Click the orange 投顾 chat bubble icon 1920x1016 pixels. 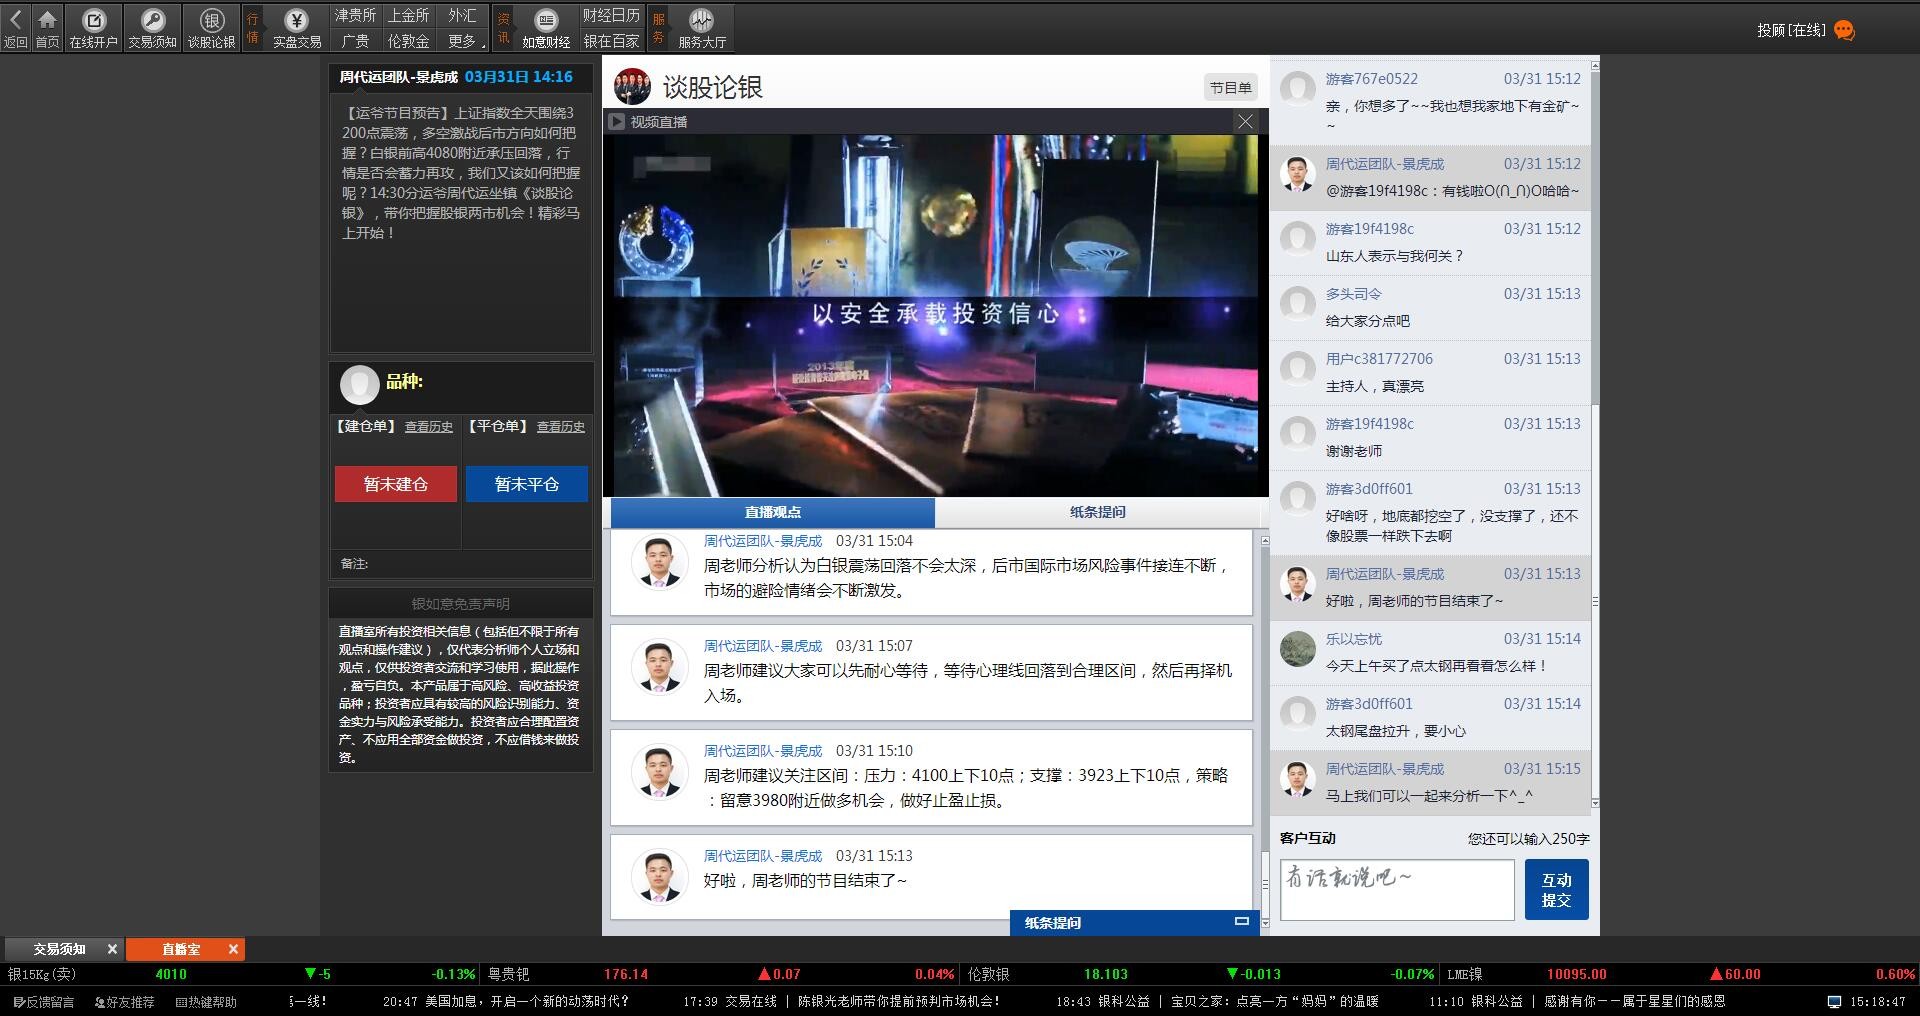(x=1845, y=31)
